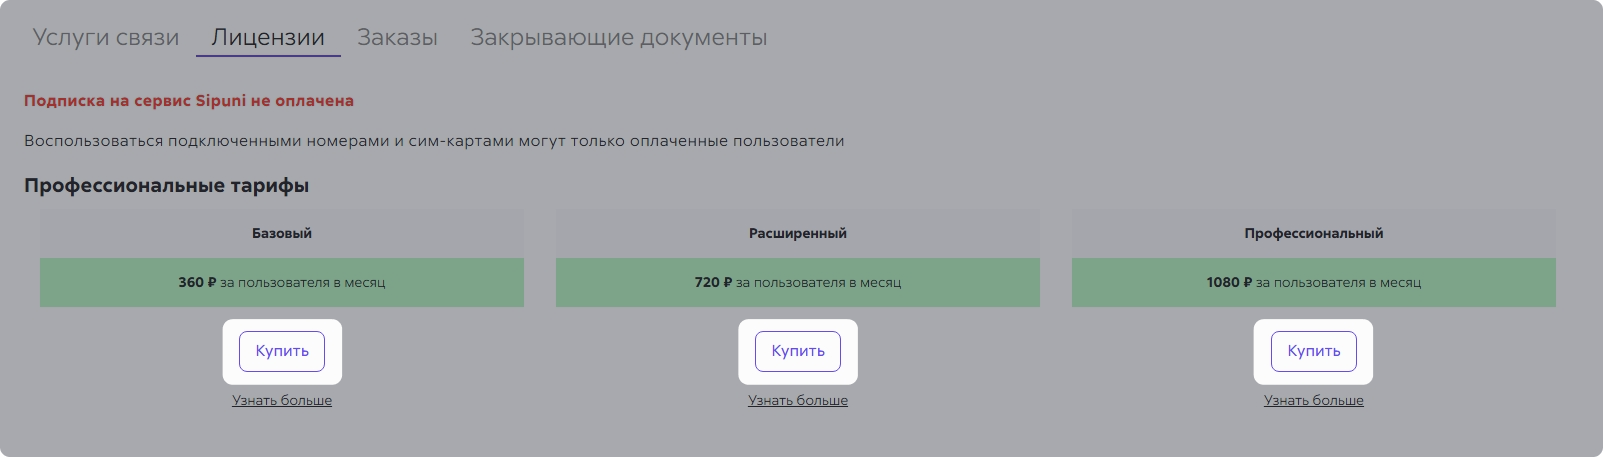
Task: Click the ruble symbol in Базовый price
Action: (212, 283)
